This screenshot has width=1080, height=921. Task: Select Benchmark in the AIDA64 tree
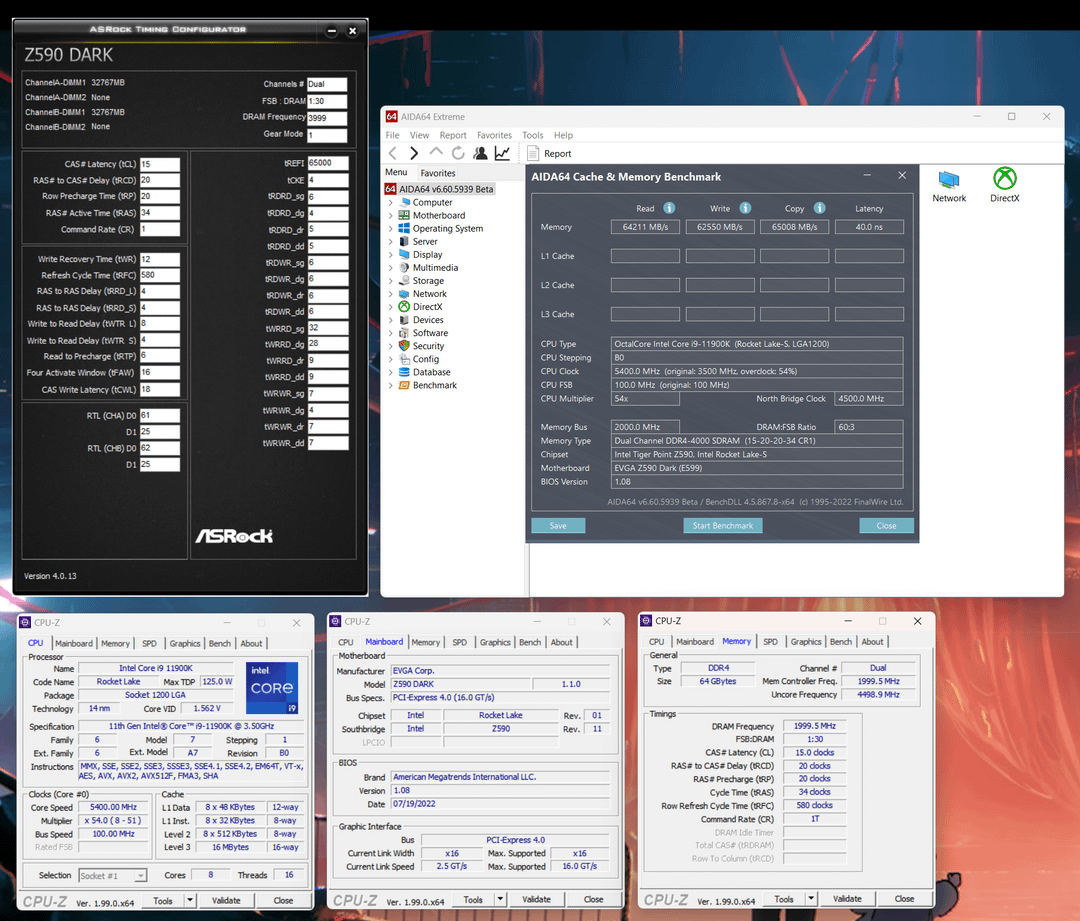point(435,386)
